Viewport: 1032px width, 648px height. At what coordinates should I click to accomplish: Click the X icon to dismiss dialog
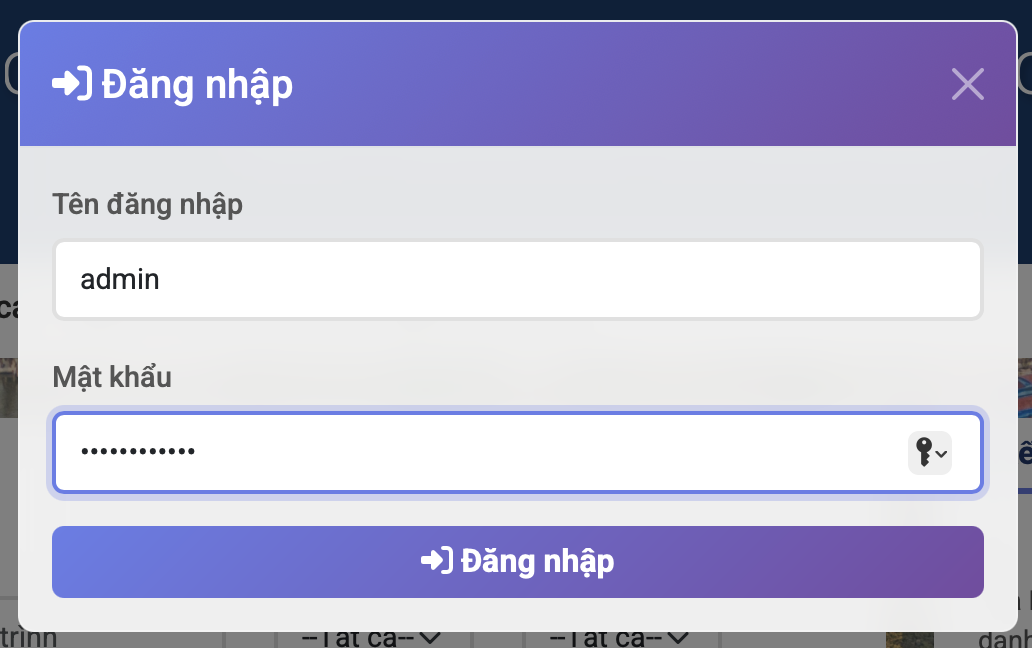(967, 84)
